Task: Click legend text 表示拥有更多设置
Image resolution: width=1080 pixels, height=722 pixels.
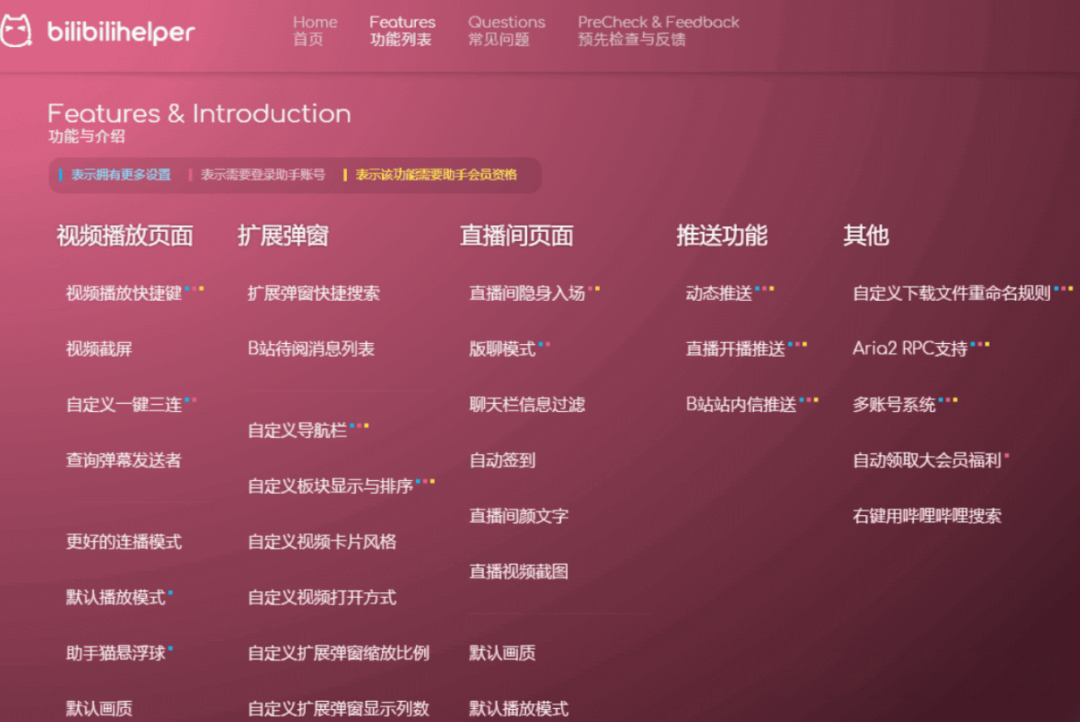Action: (121, 175)
